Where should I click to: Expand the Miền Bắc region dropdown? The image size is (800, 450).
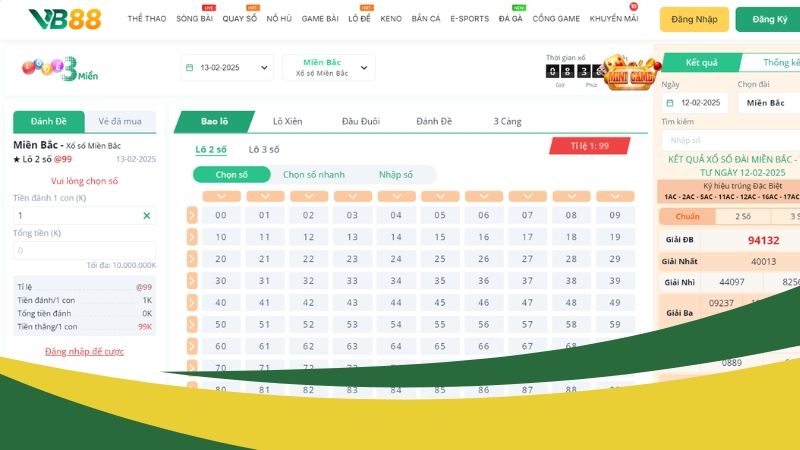tap(328, 68)
